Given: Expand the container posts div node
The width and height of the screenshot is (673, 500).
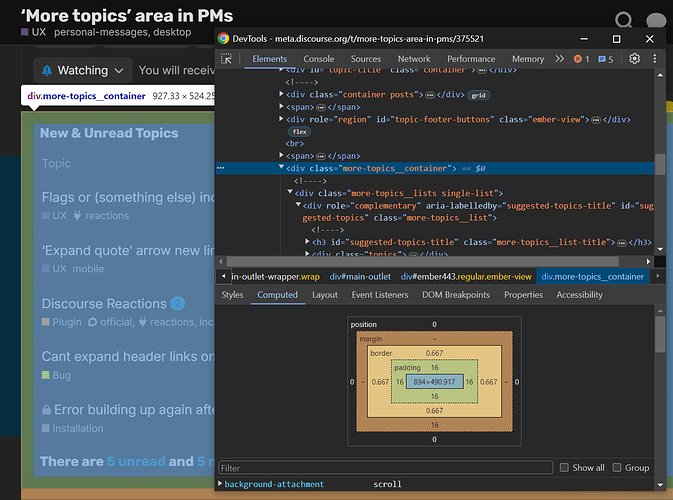Looking at the screenshot, I should point(282,94).
